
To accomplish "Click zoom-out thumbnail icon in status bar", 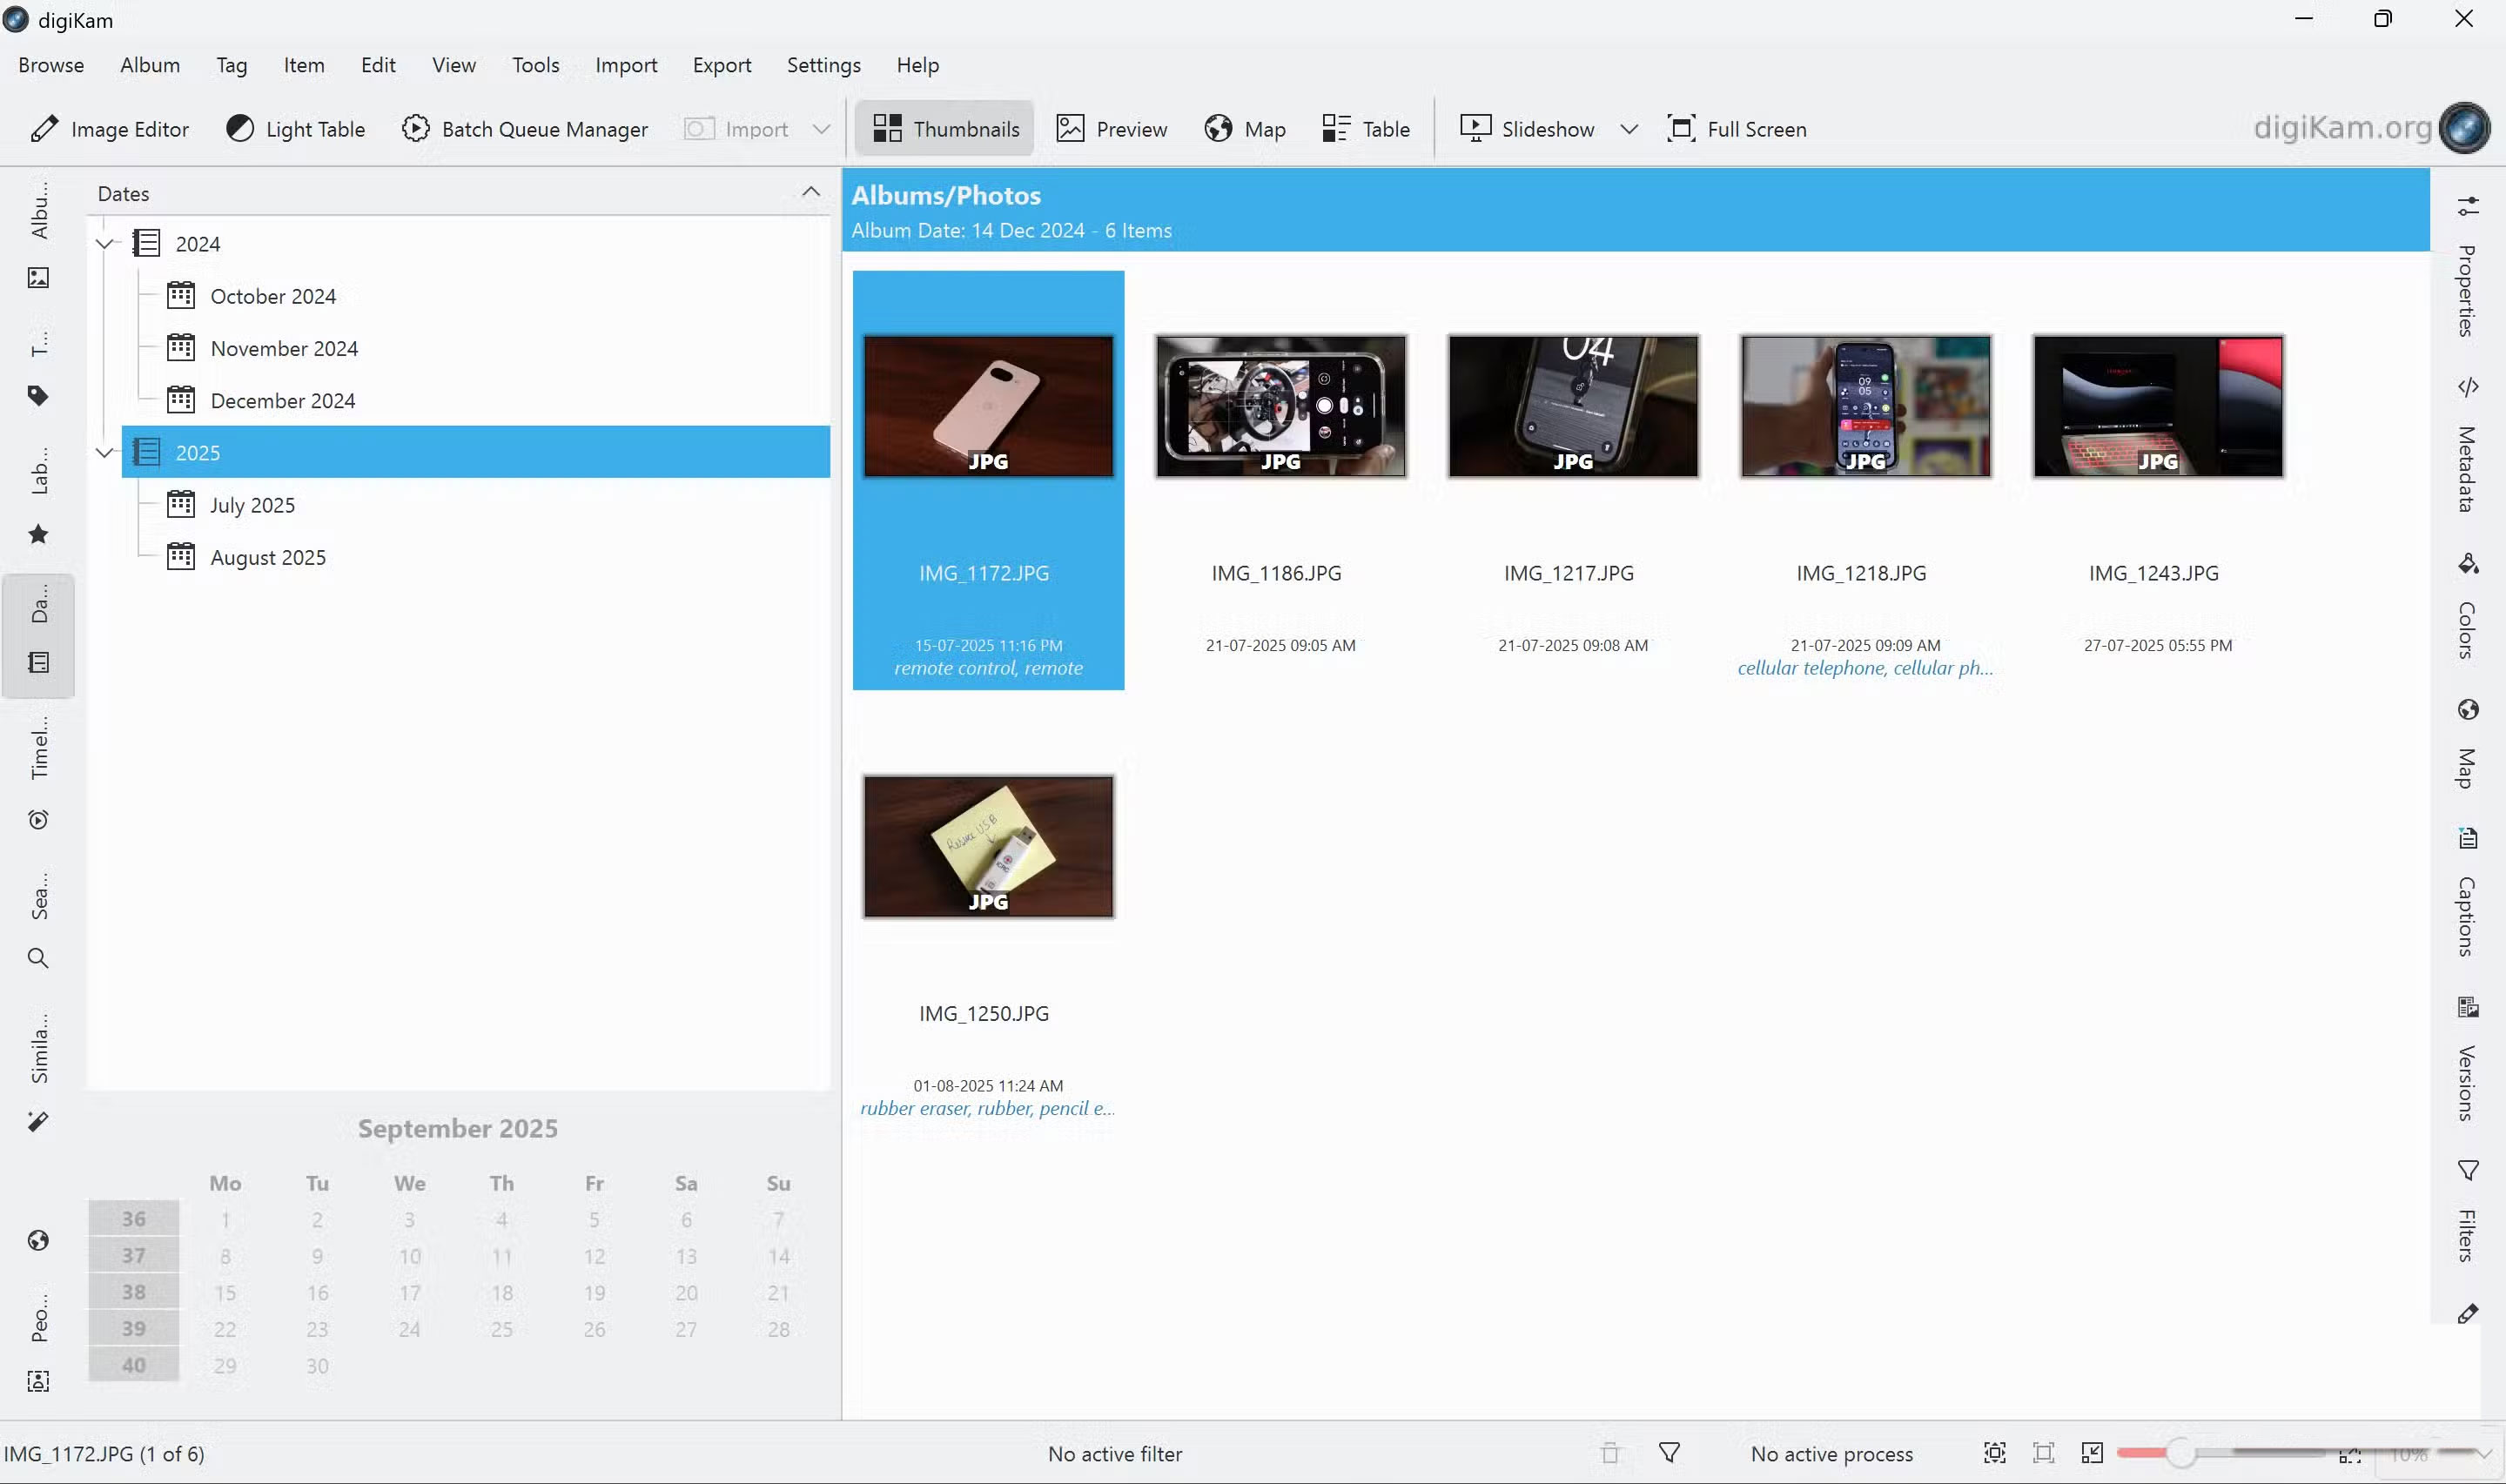I will click(2092, 1453).
